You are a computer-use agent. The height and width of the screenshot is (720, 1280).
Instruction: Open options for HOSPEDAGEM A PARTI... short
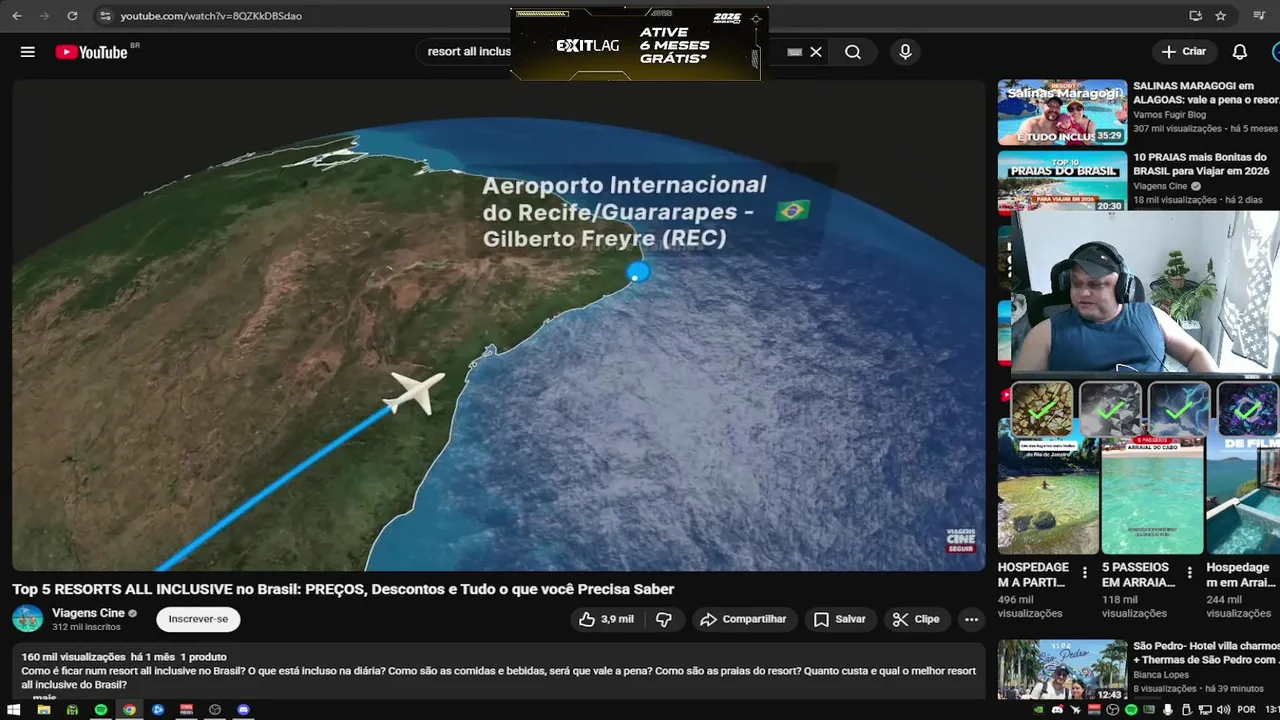tap(1085, 573)
